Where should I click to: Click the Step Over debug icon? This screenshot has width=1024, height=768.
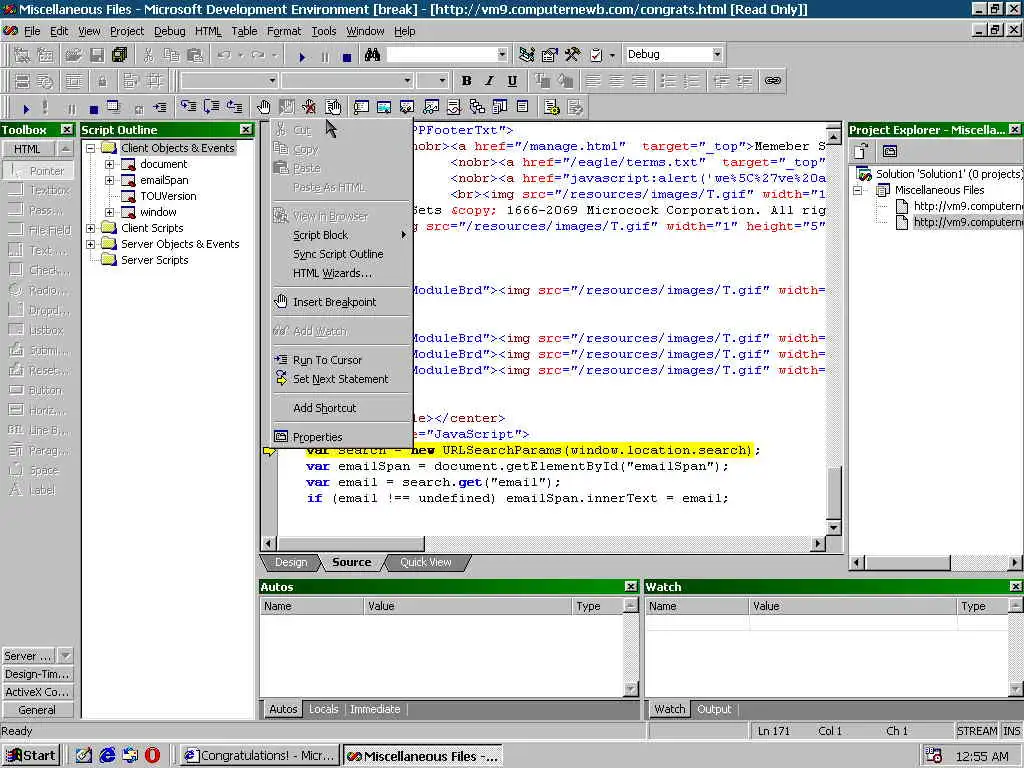coord(211,106)
